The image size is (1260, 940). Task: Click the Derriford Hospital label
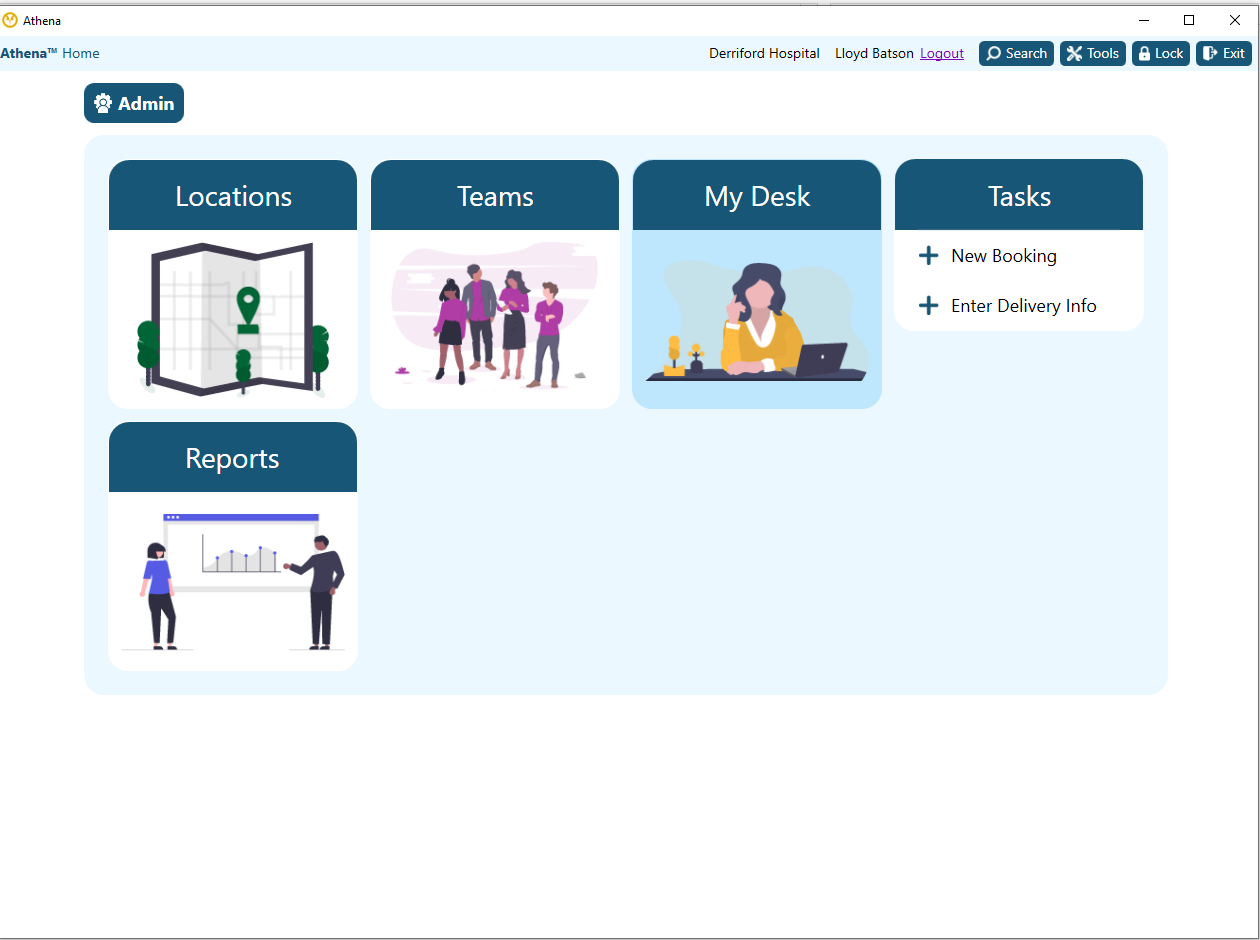764,54
